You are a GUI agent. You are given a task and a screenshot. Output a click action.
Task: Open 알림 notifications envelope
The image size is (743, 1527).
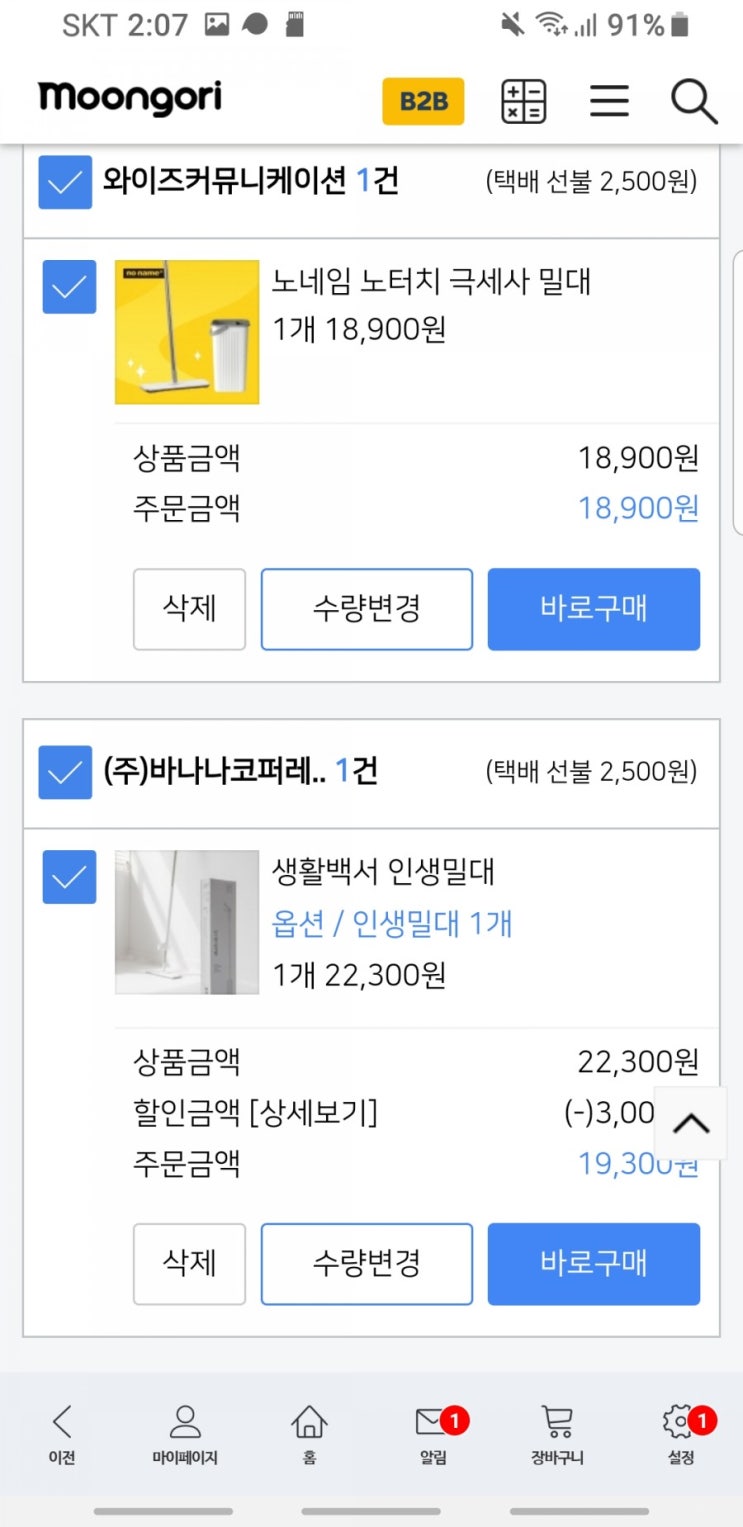click(433, 1433)
